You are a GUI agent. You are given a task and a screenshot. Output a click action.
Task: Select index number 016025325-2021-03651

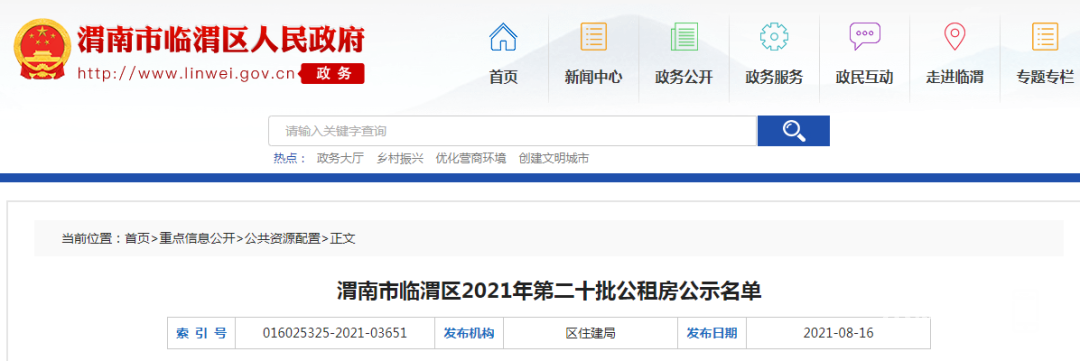point(335,333)
